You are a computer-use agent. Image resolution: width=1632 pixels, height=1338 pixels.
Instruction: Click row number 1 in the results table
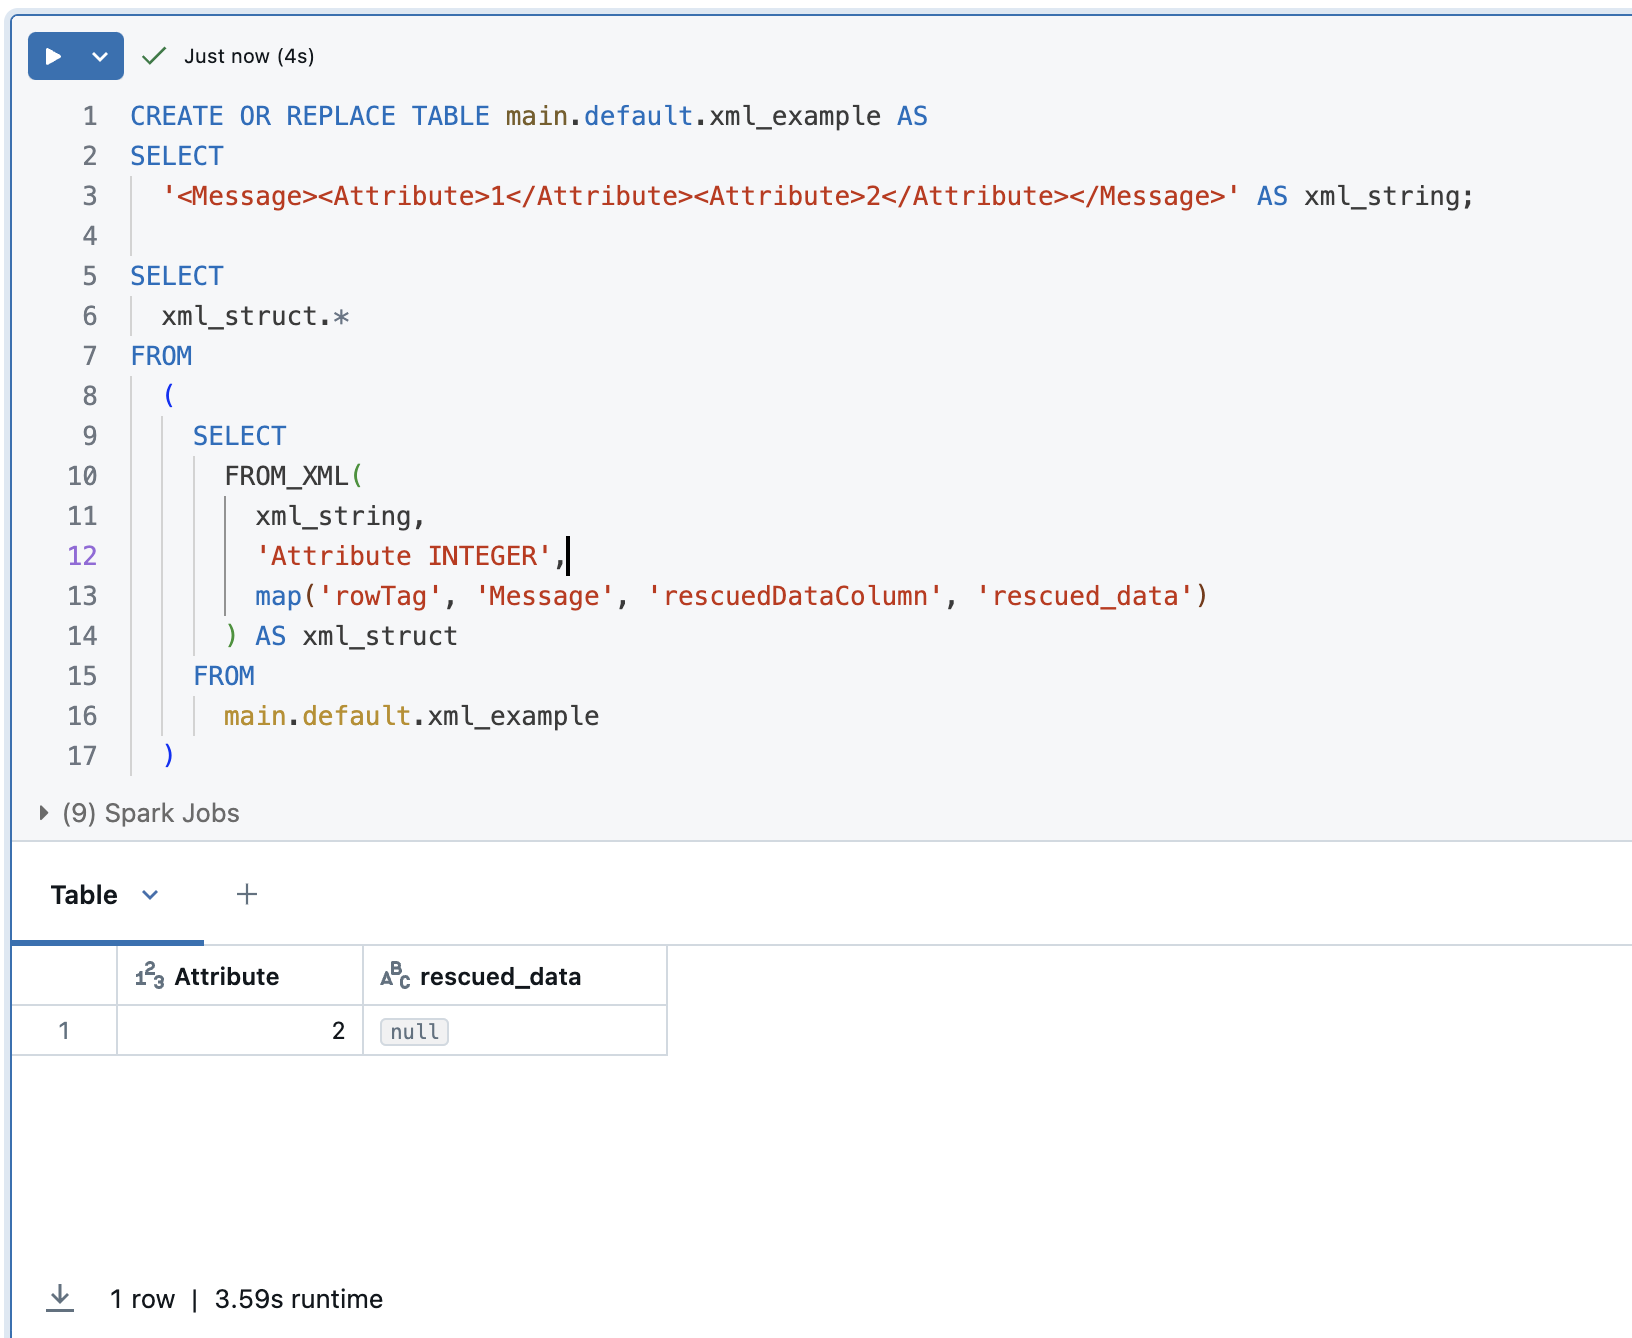[64, 1030]
